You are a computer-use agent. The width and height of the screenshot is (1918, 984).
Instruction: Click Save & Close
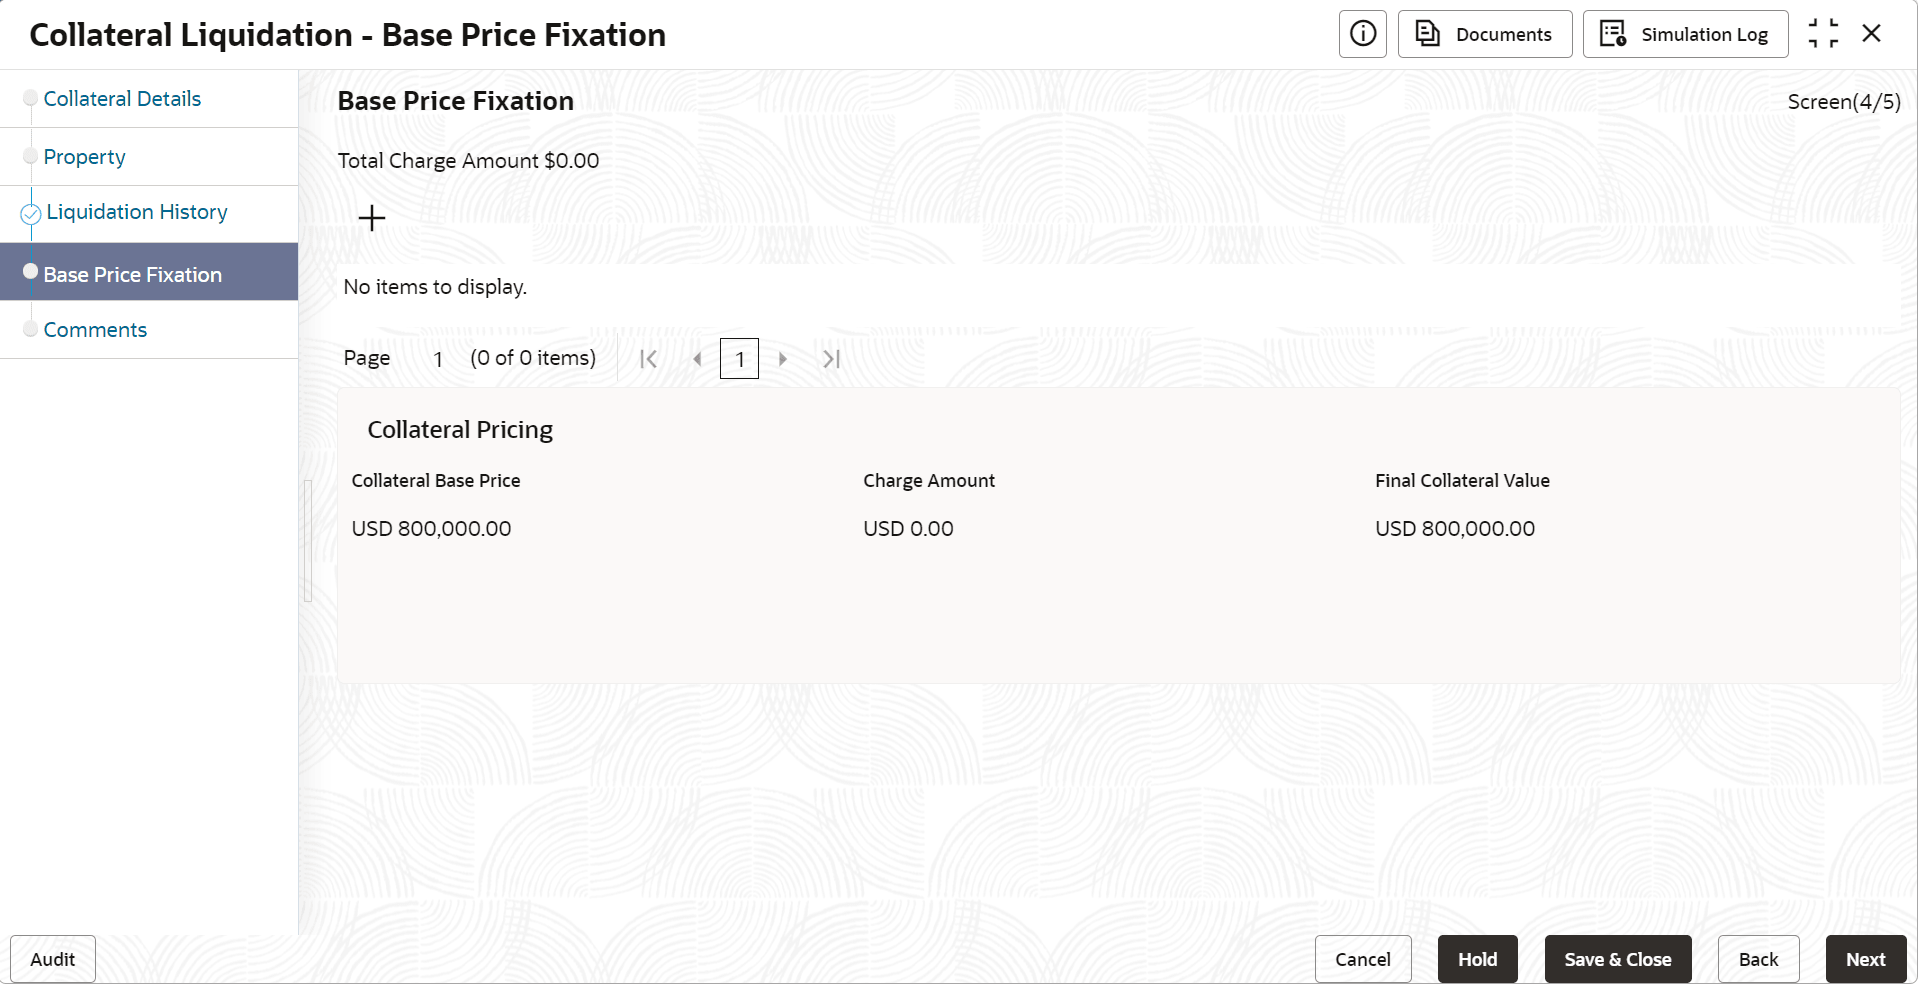point(1617,959)
